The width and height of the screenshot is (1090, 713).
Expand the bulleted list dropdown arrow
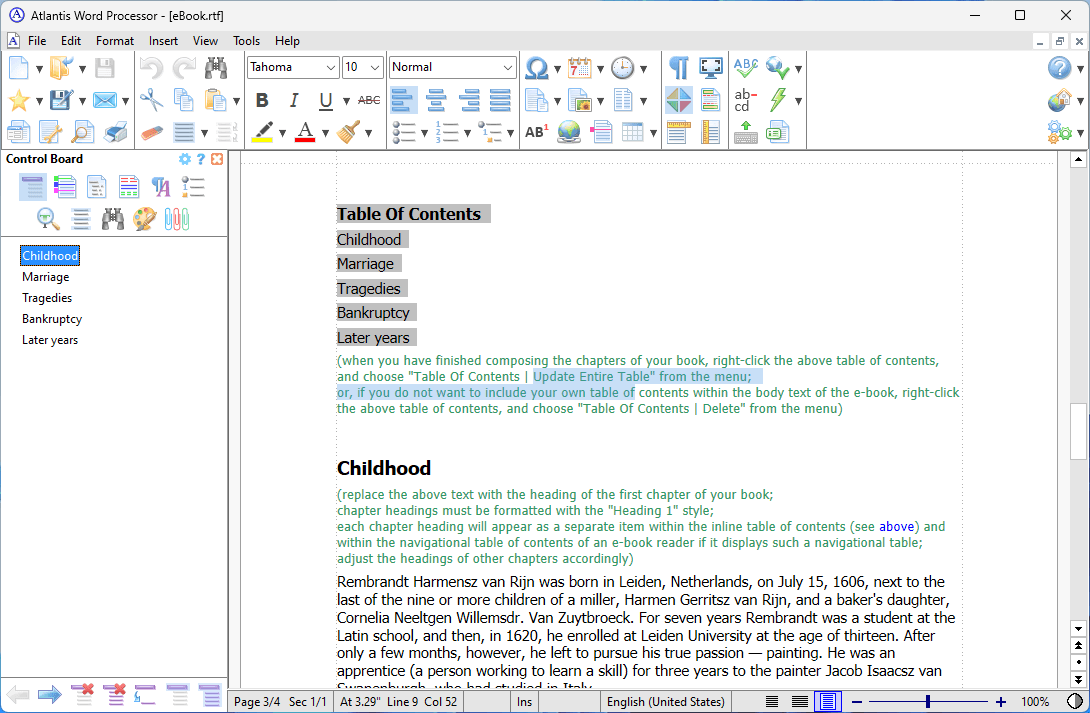(x=424, y=133)
